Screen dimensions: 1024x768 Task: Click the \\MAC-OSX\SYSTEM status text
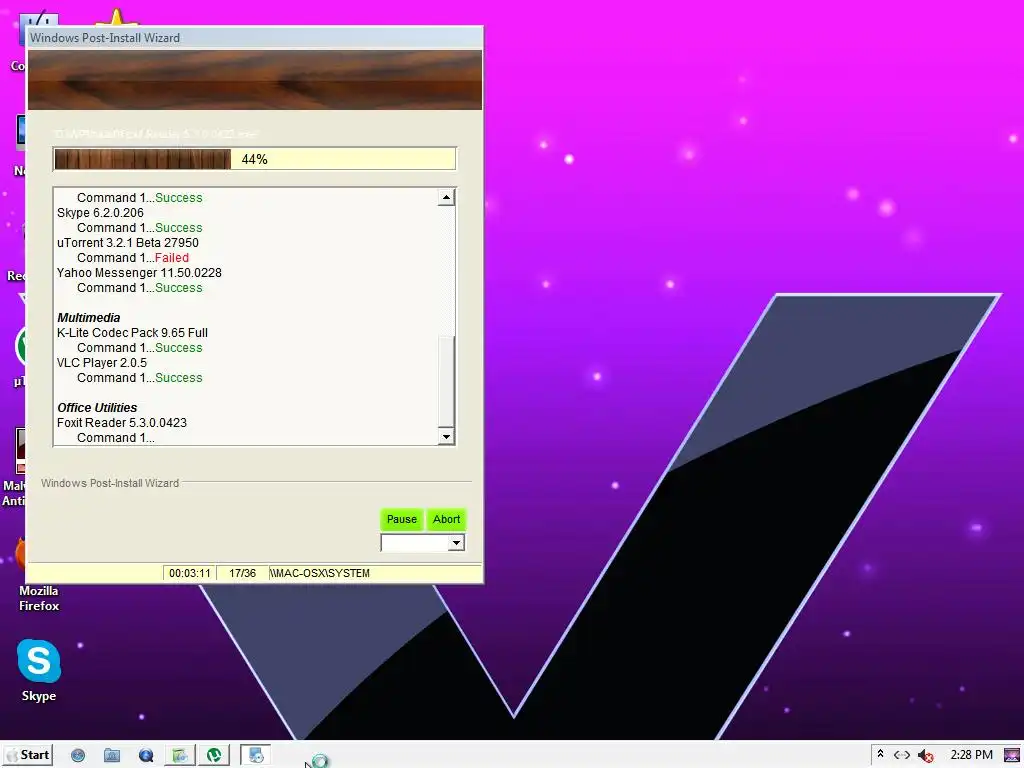[x=320, y=573]
